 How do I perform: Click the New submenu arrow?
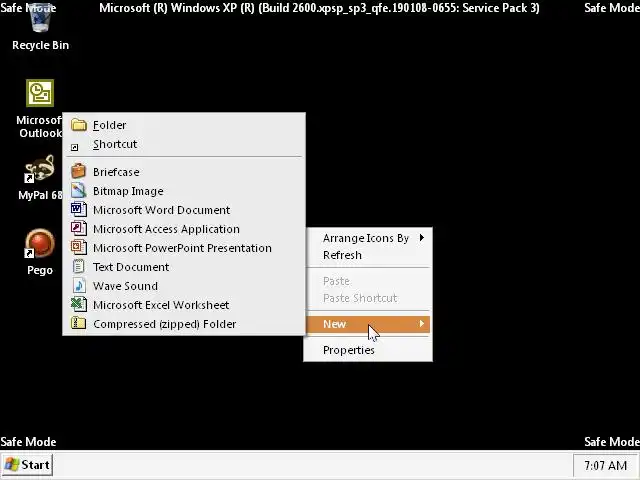tap(422, 323)
